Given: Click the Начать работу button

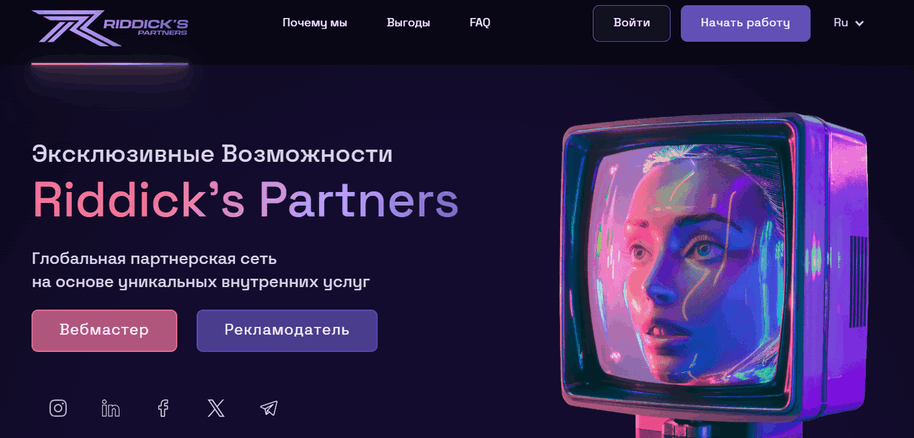Looking at the screenshot, I should [746, 23].
